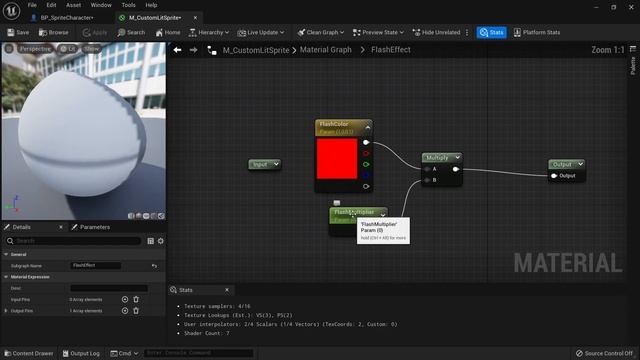Switch to the Parameters tab
Image resolution: width=640 pixels, height=360 pixels.
91,227
